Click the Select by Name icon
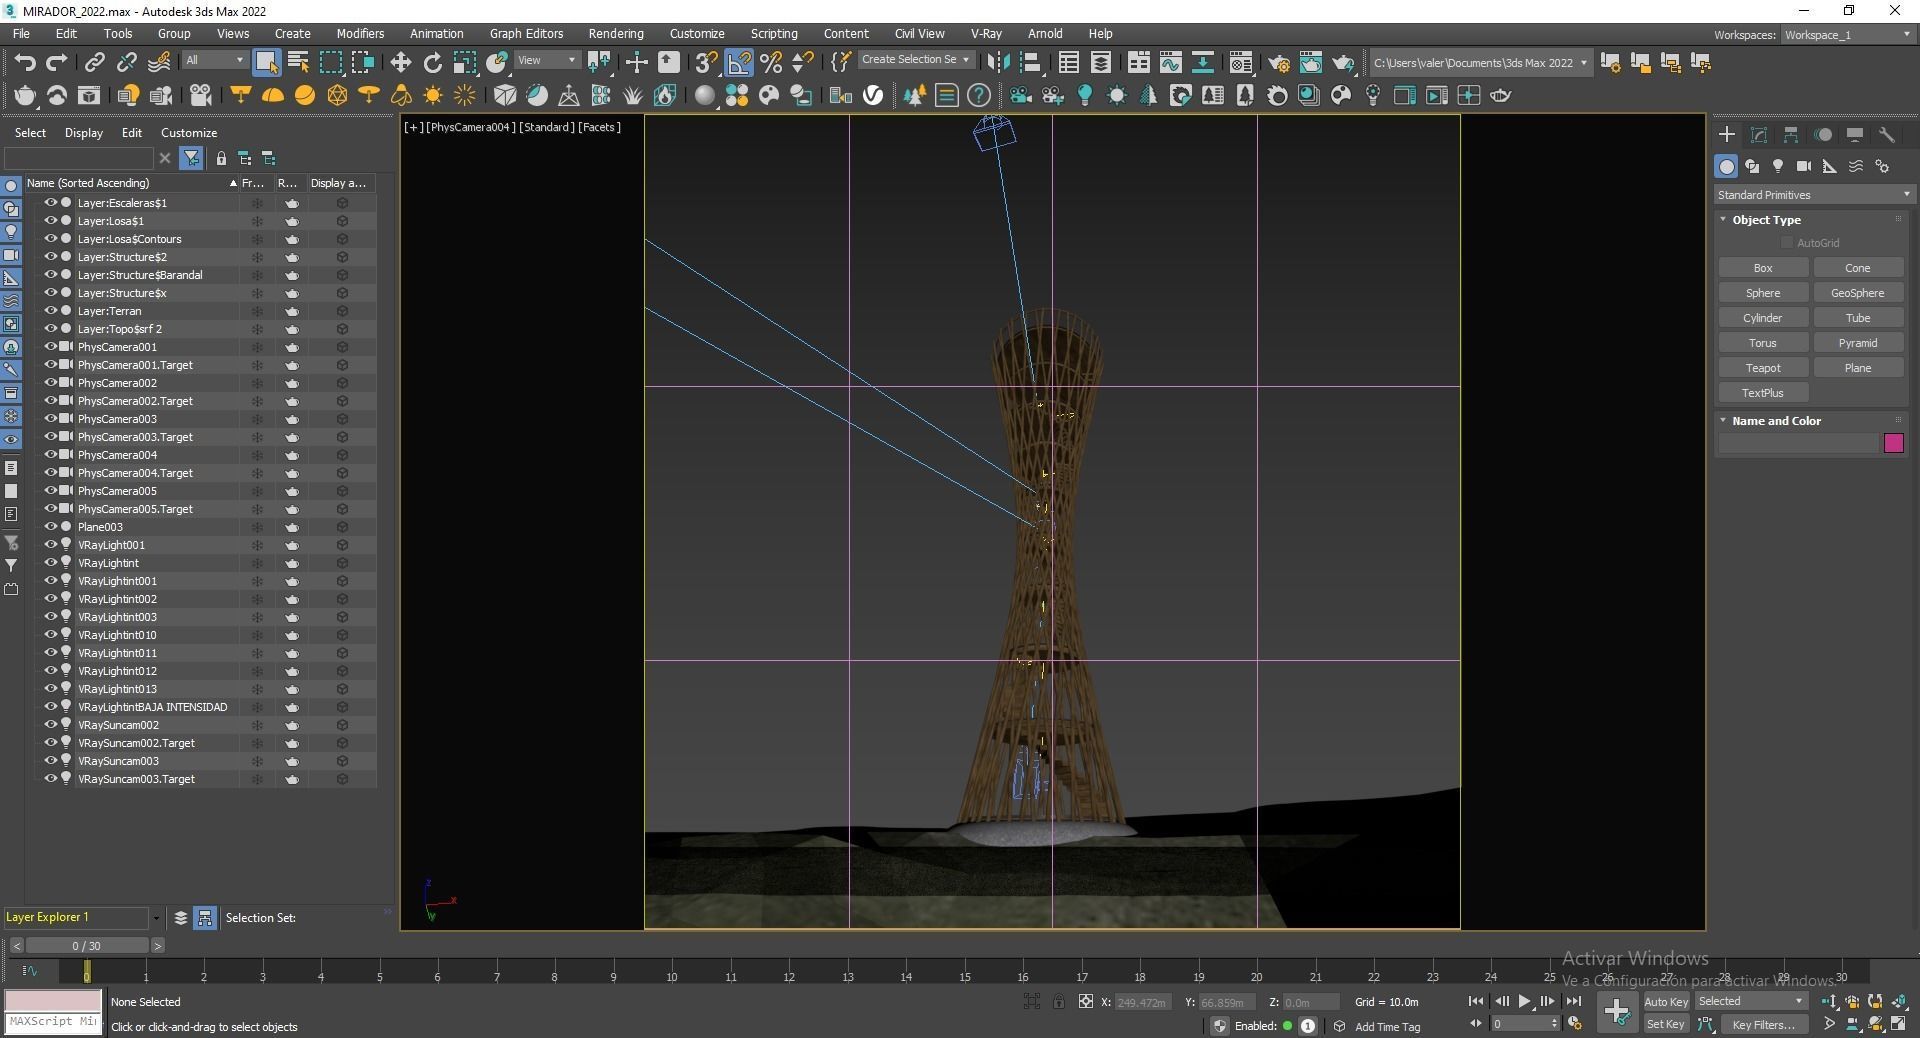This screenshot has width=1920, height=1038. 298,63
